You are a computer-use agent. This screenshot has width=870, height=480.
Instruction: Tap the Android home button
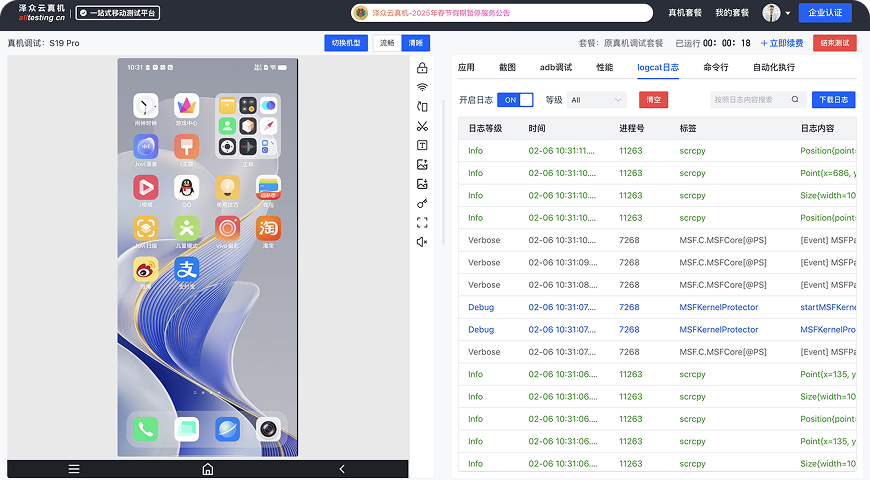tap(208, 469)
